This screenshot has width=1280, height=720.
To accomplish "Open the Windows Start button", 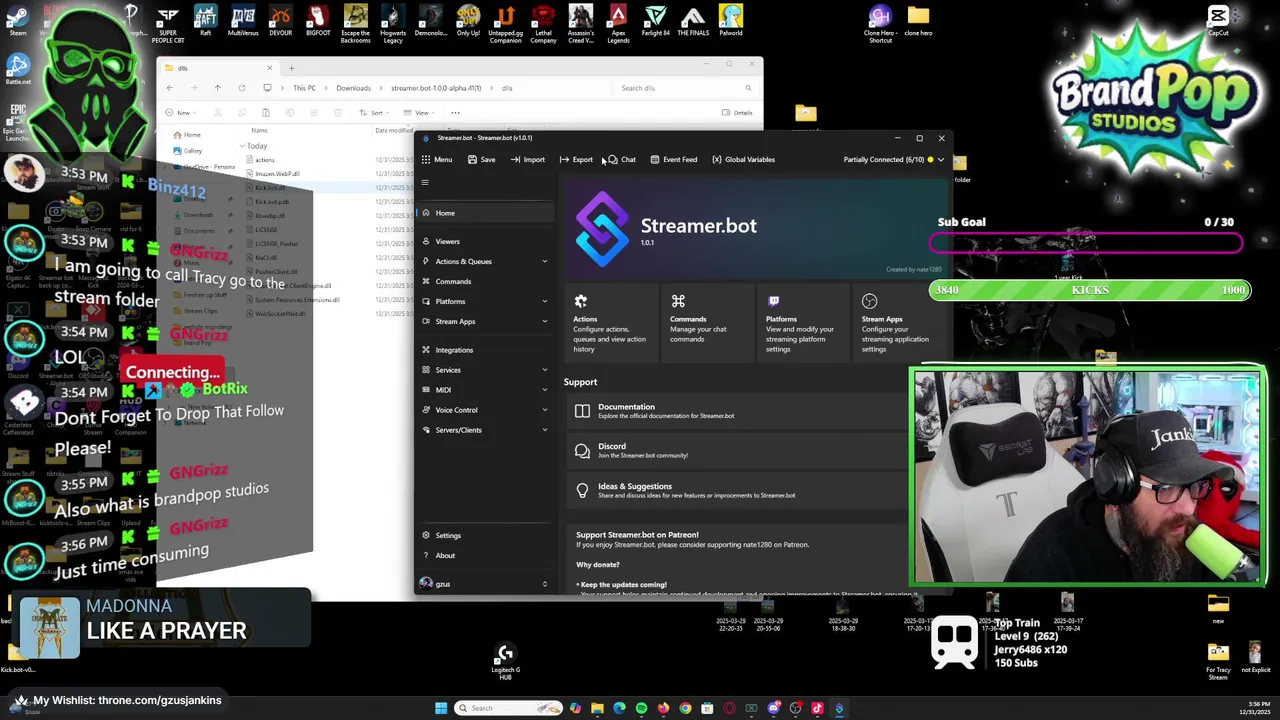I will (441, 708).
